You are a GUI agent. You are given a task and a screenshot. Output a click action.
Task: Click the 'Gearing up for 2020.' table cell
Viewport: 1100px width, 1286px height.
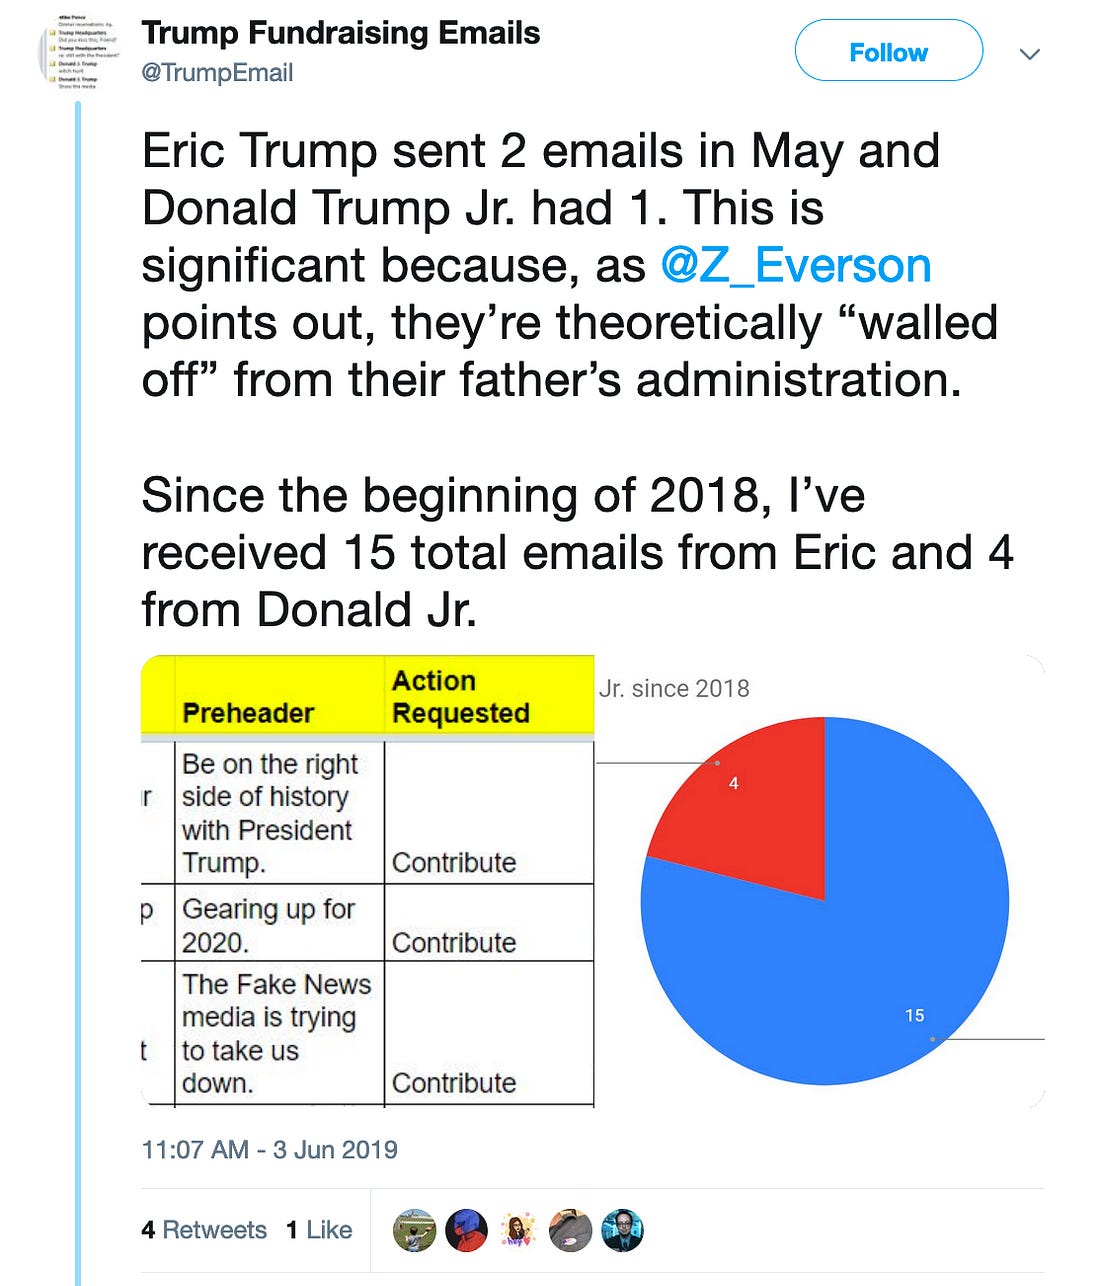tap(279, 924)
